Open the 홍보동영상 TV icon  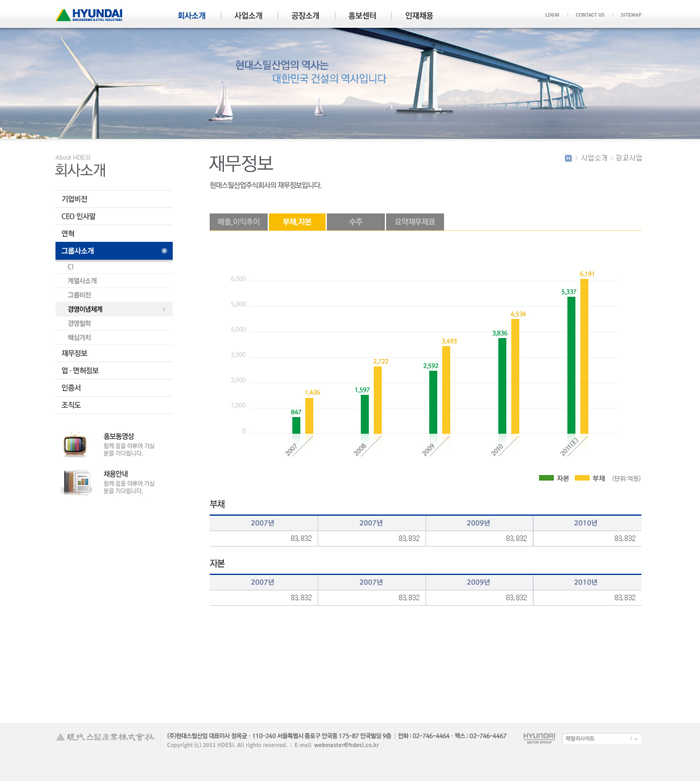75,444
